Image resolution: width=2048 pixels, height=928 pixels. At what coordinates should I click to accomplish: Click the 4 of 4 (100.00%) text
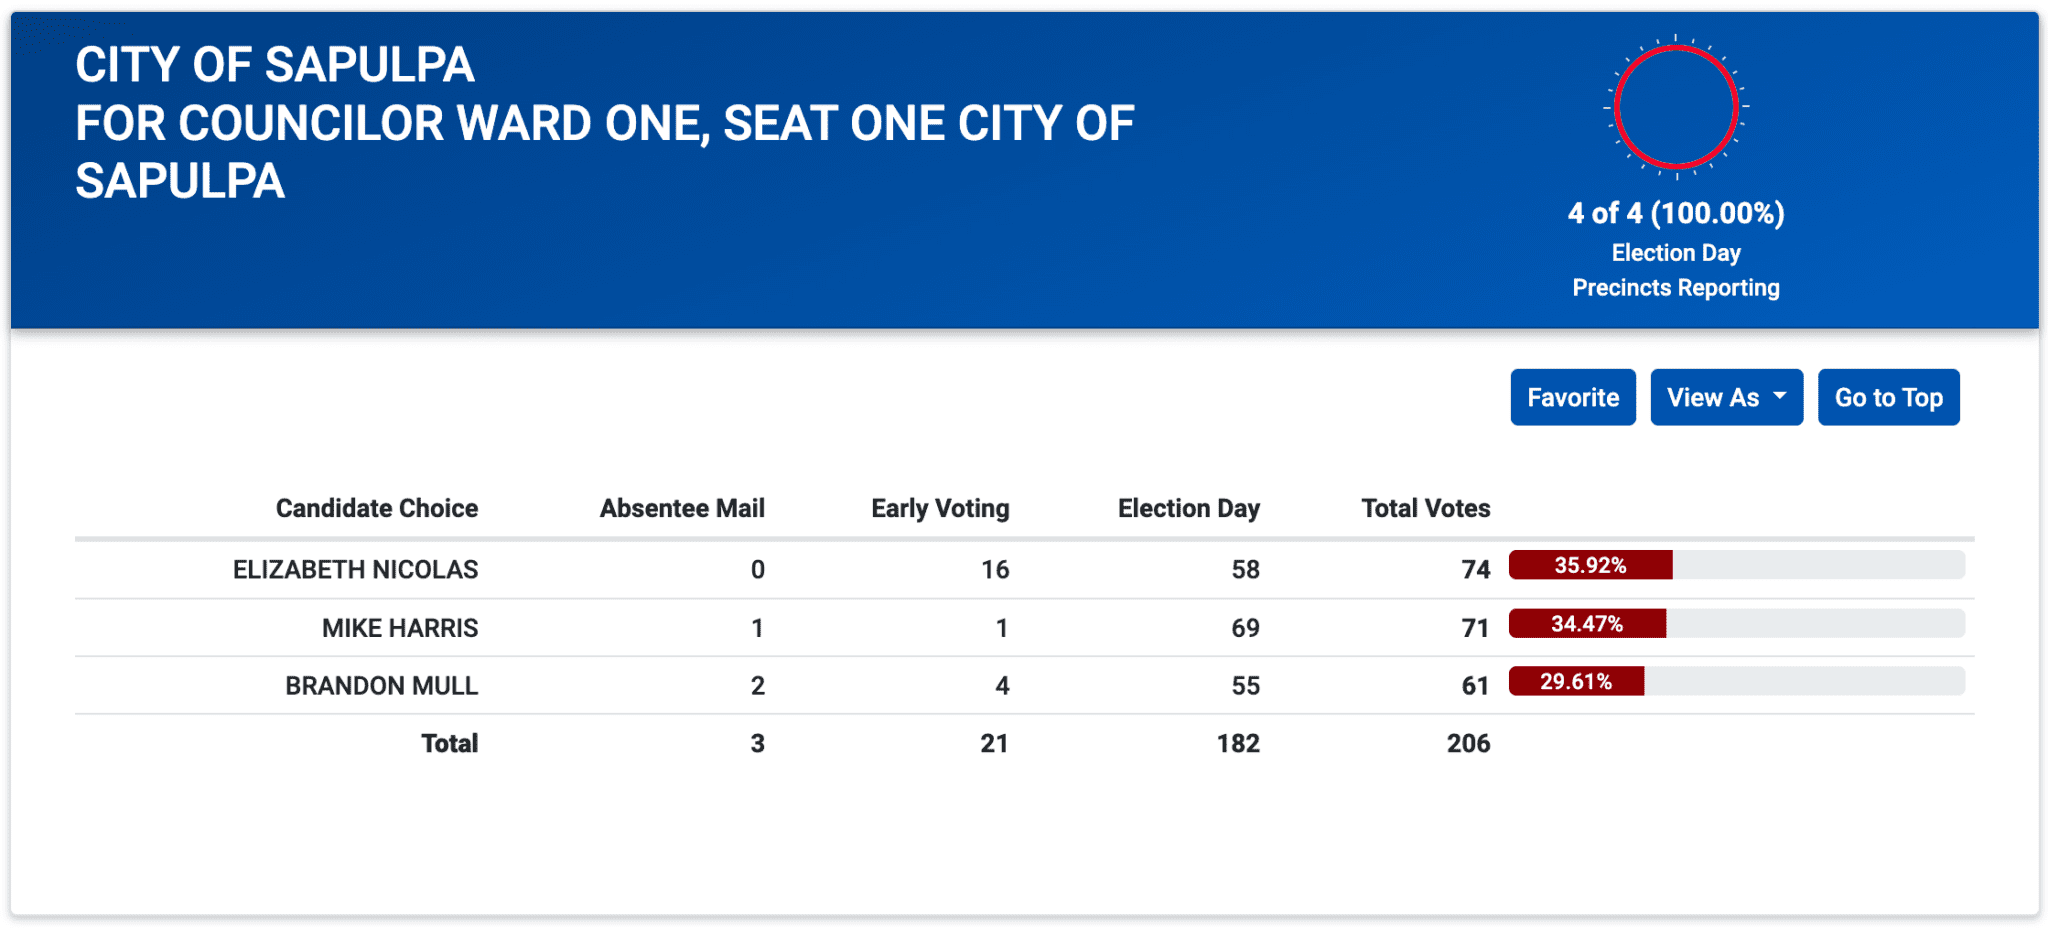(x=1676, y=213)
